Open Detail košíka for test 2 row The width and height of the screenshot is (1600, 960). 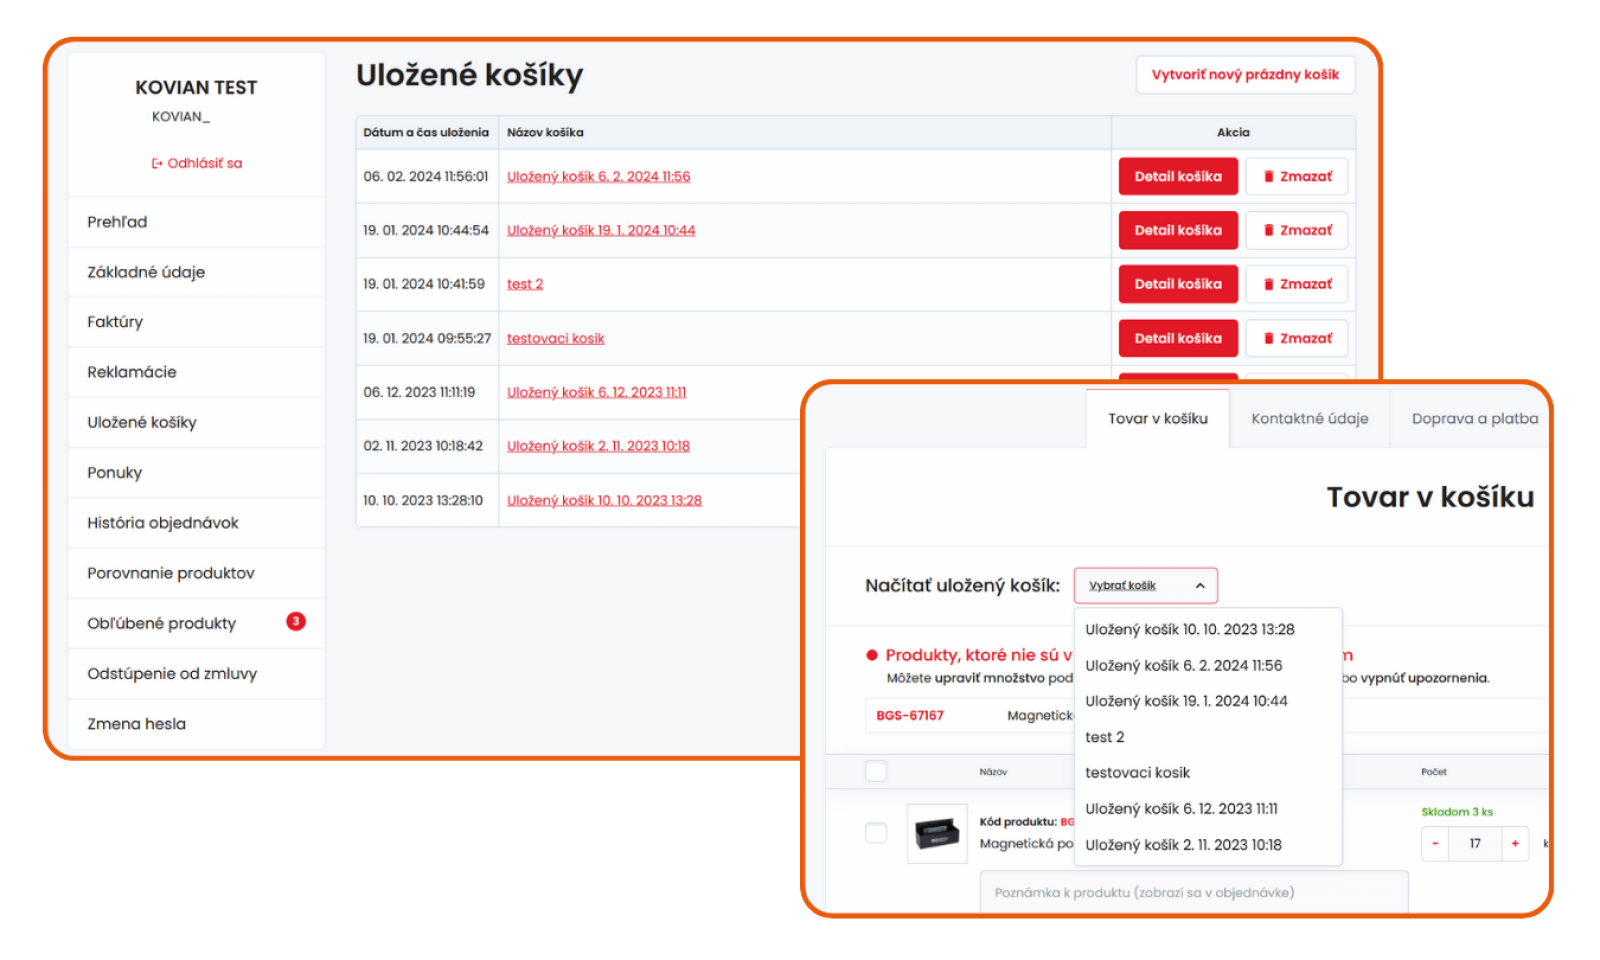(x=1178, y=285)
